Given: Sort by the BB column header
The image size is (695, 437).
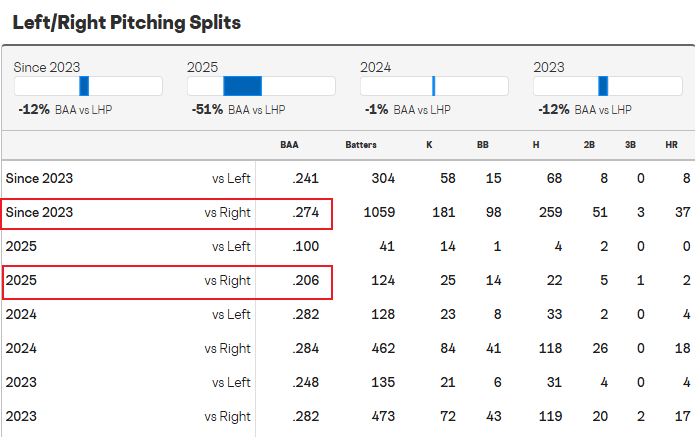Looking at the screenshot, I should pyautogui.click(x=483, y=145).
